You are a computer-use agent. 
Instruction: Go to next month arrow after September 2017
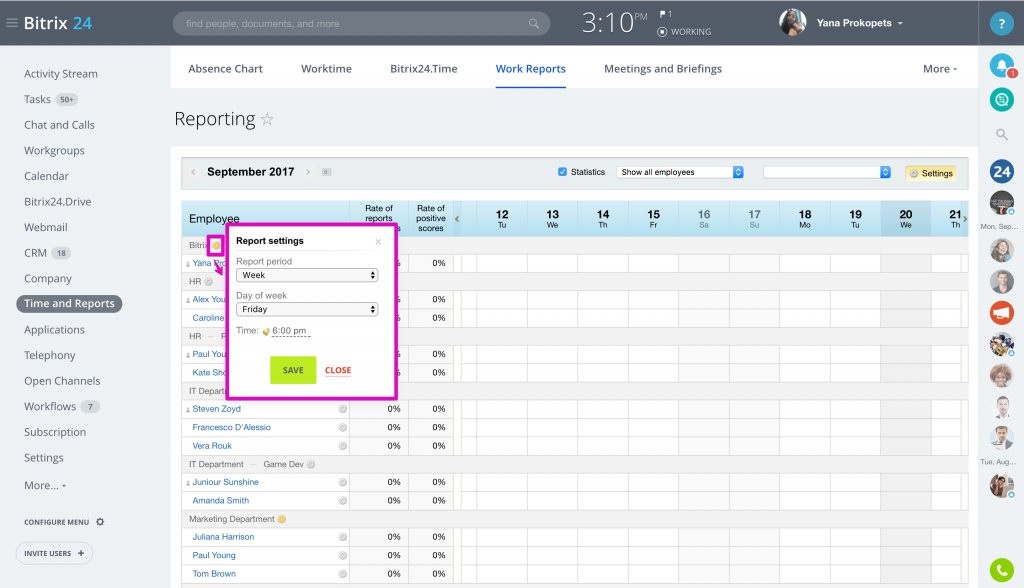click(x=308, y=172)
